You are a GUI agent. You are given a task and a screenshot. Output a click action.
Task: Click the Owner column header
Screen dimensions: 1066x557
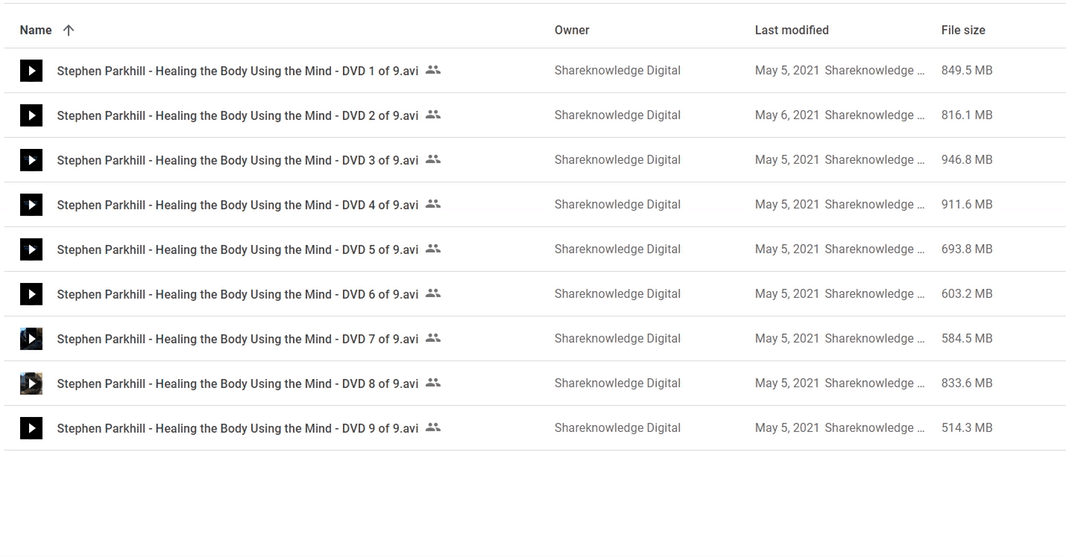coord(572,30)
